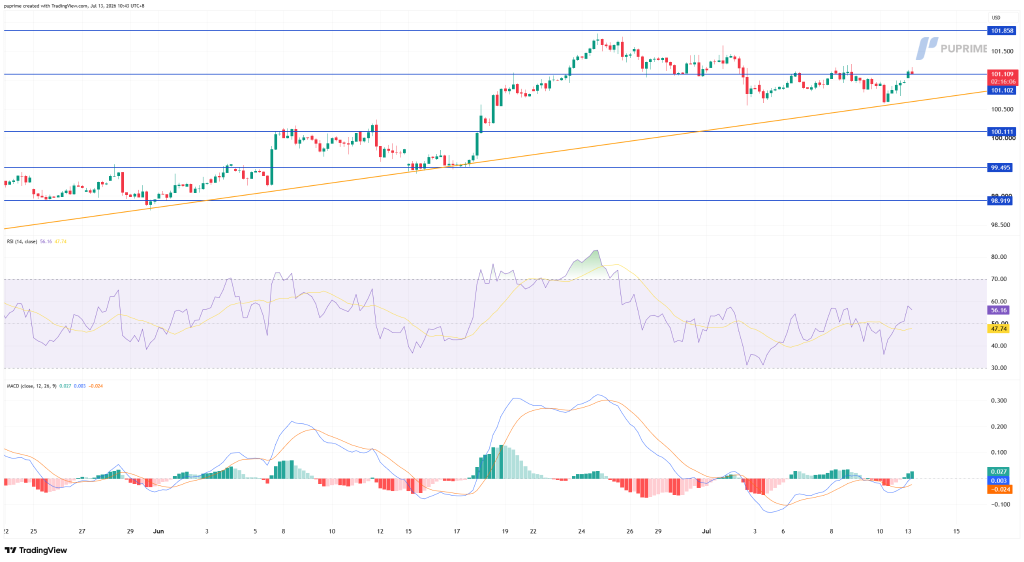1024x562 pixels.
Task: Click the RSI 80.00 scale value
Action: (x=999, y=257)
